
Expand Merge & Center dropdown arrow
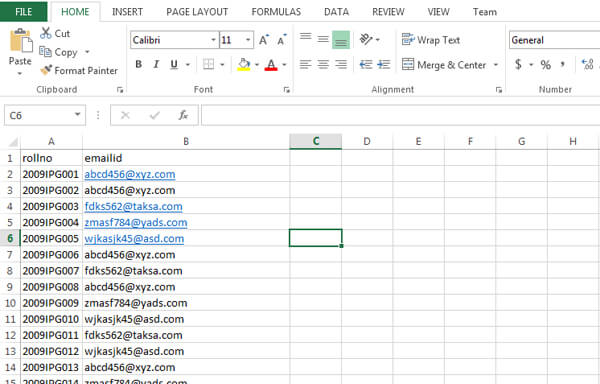(x=496, y=65)
